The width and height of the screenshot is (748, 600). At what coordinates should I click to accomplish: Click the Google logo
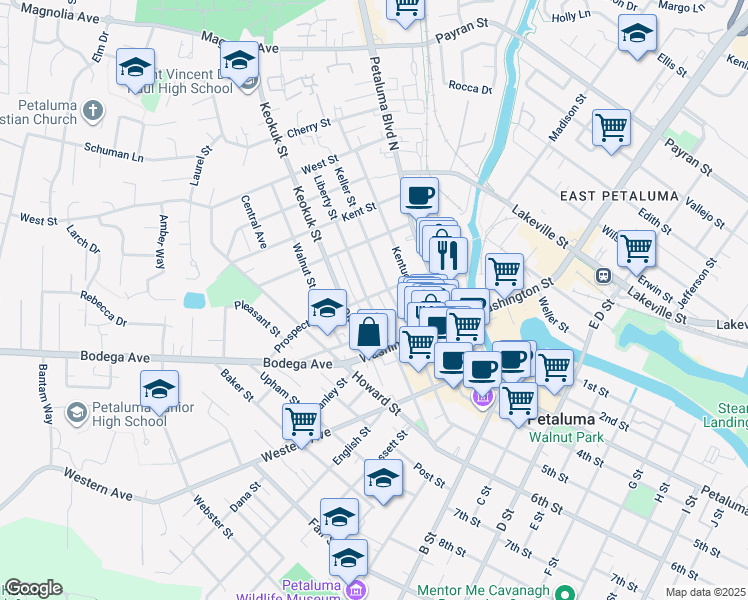coord(32,588)
